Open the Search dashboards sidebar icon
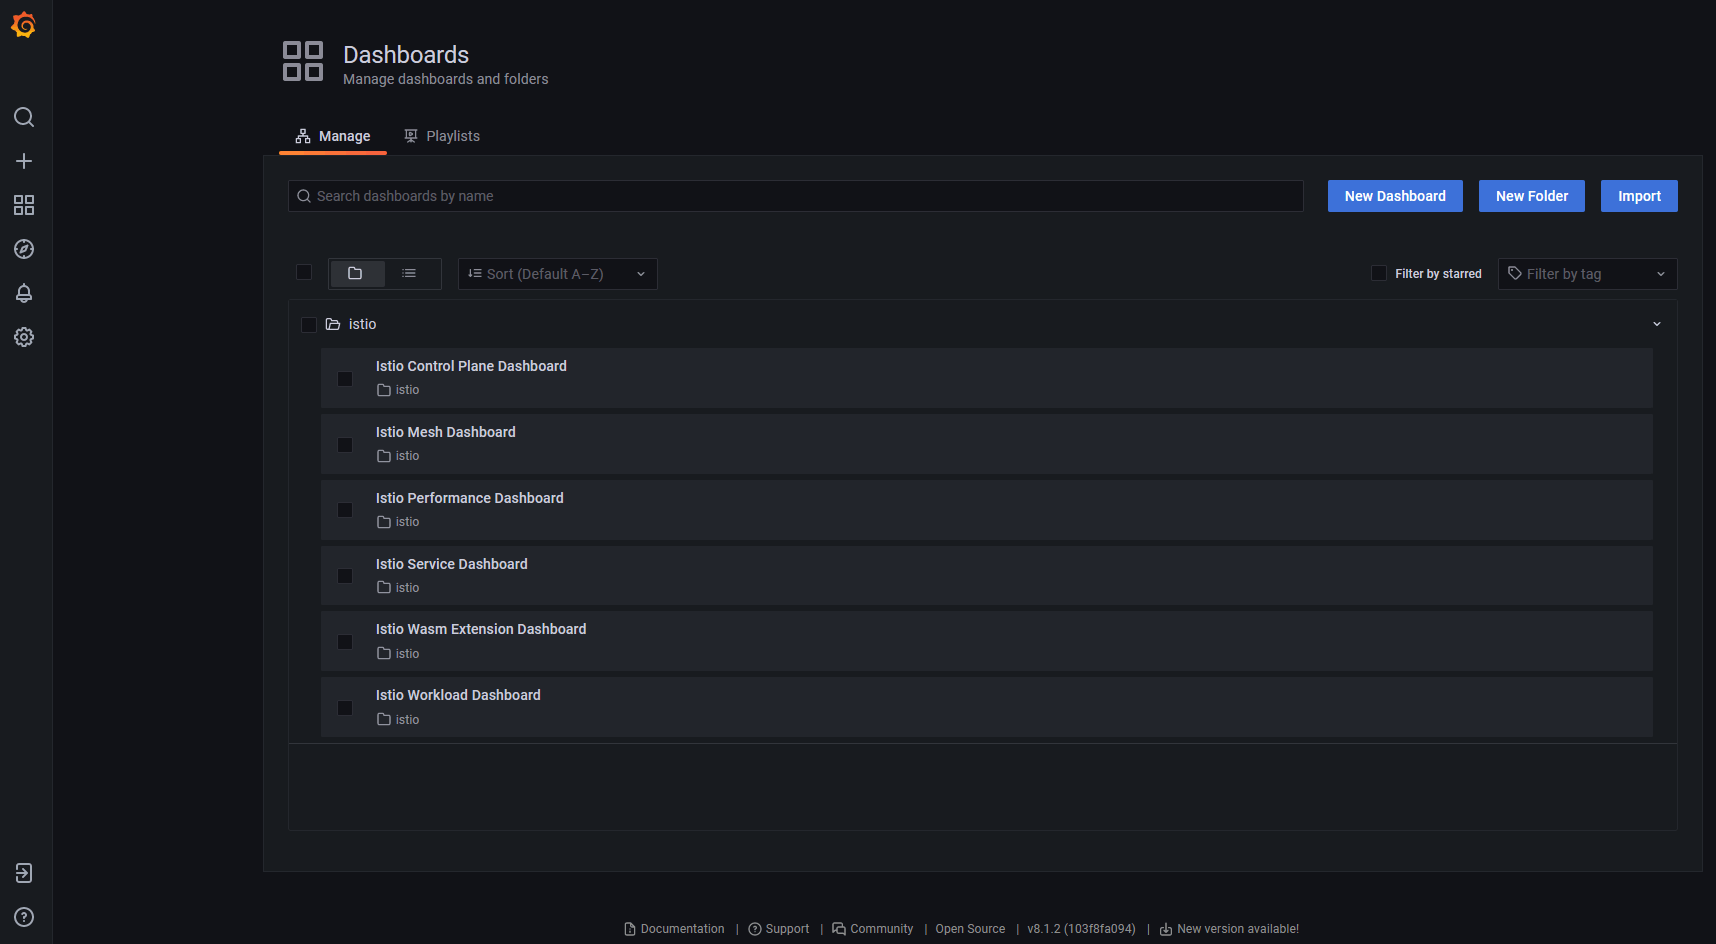This screenshot has height=944, width=1716. (x=24, y=117)
